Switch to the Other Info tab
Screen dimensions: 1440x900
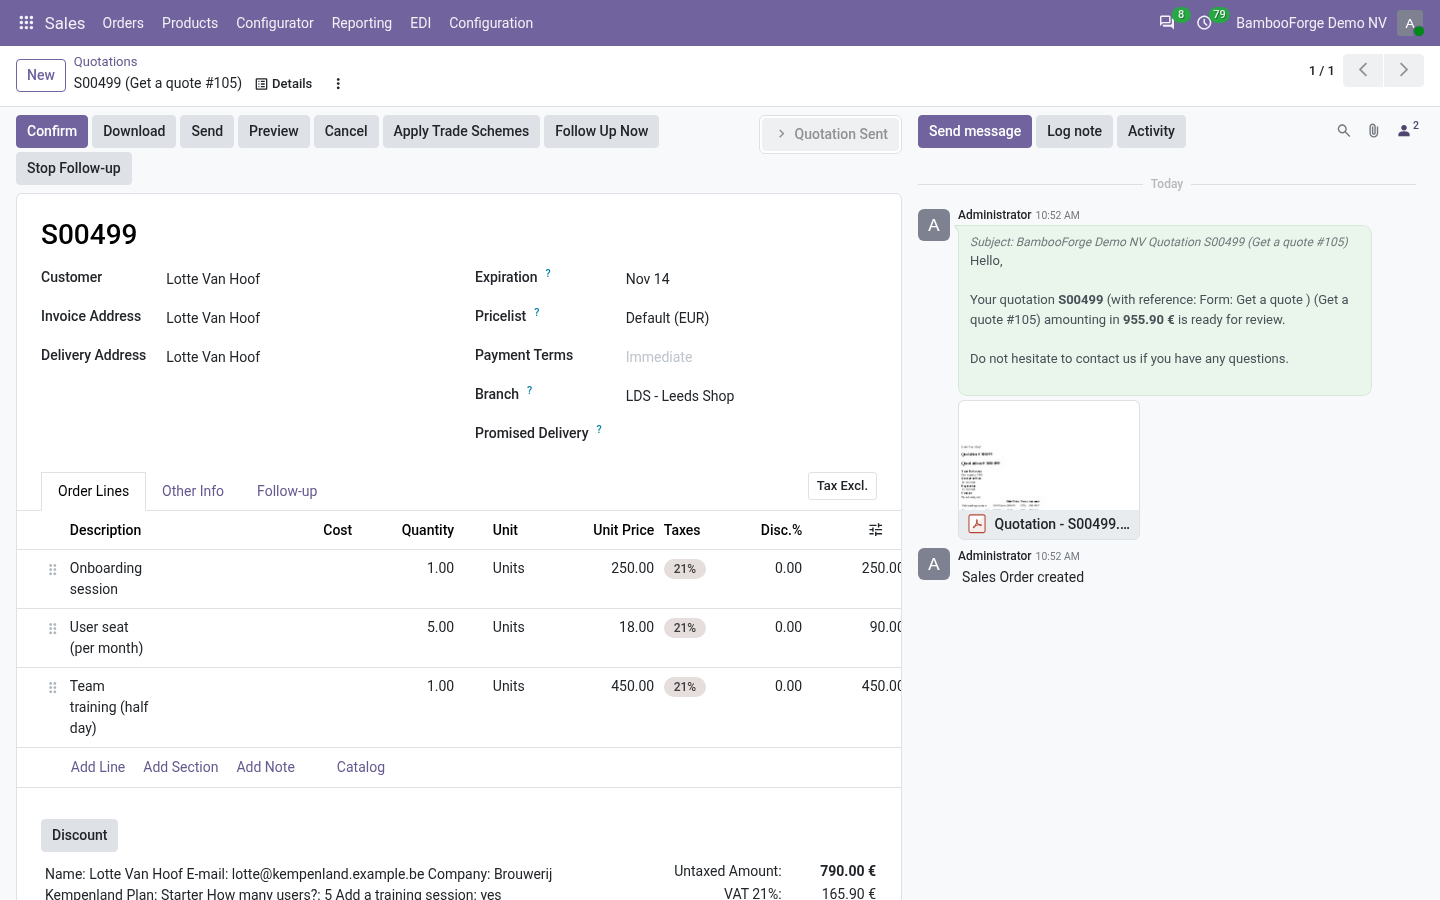point(193,491)
